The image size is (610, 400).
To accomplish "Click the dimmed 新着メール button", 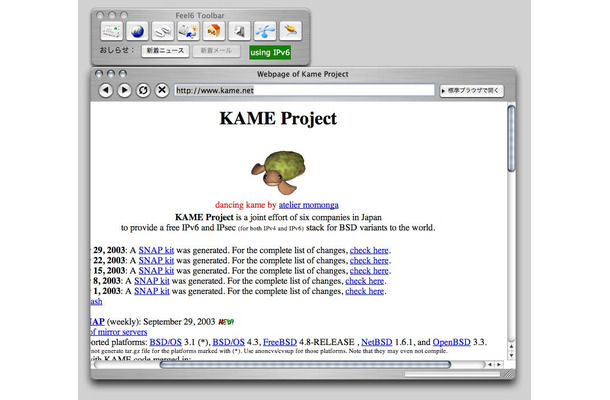I will 216,51.
